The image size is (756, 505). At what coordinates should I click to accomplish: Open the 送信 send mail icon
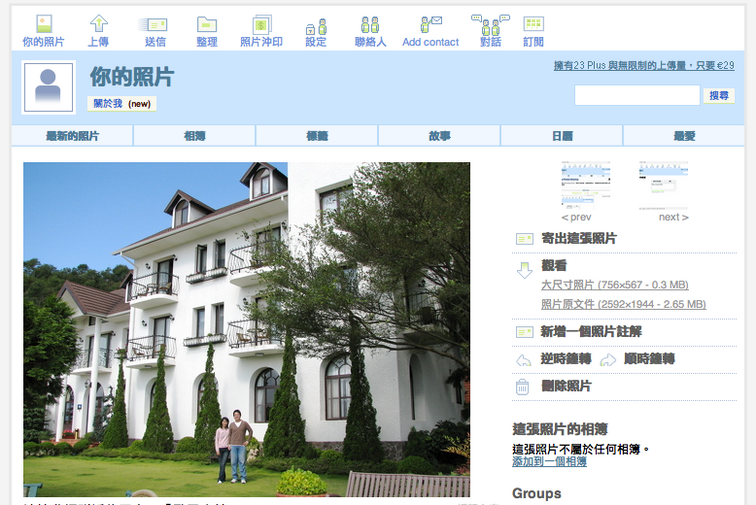point(153,24)
